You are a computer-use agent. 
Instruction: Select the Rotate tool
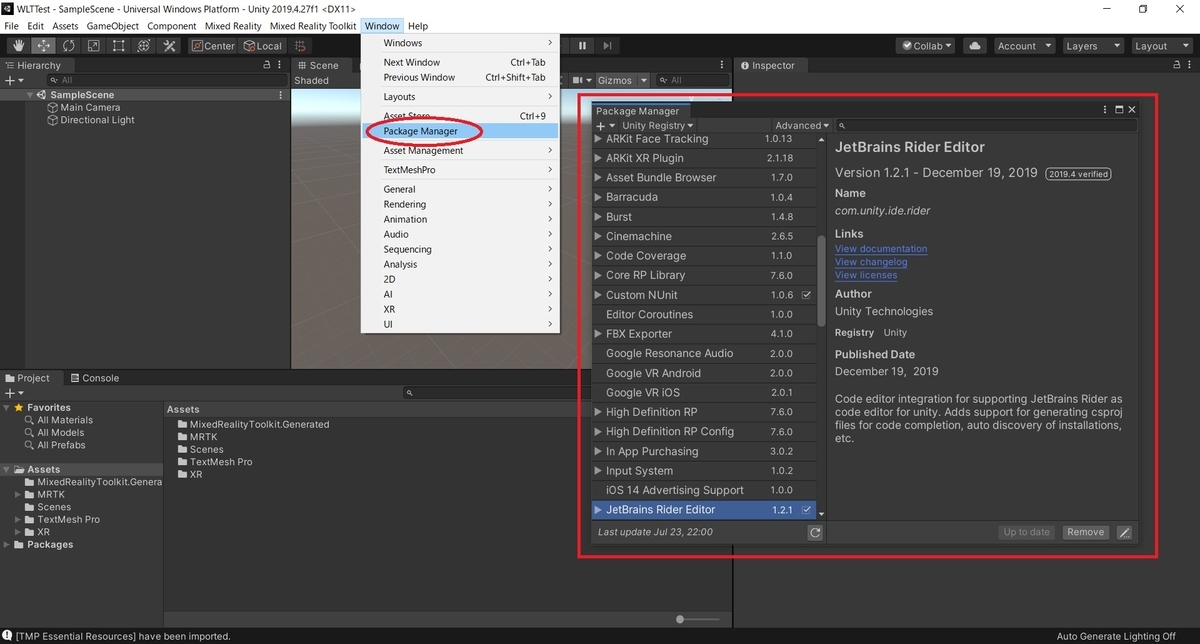click(x=68, y=46)
